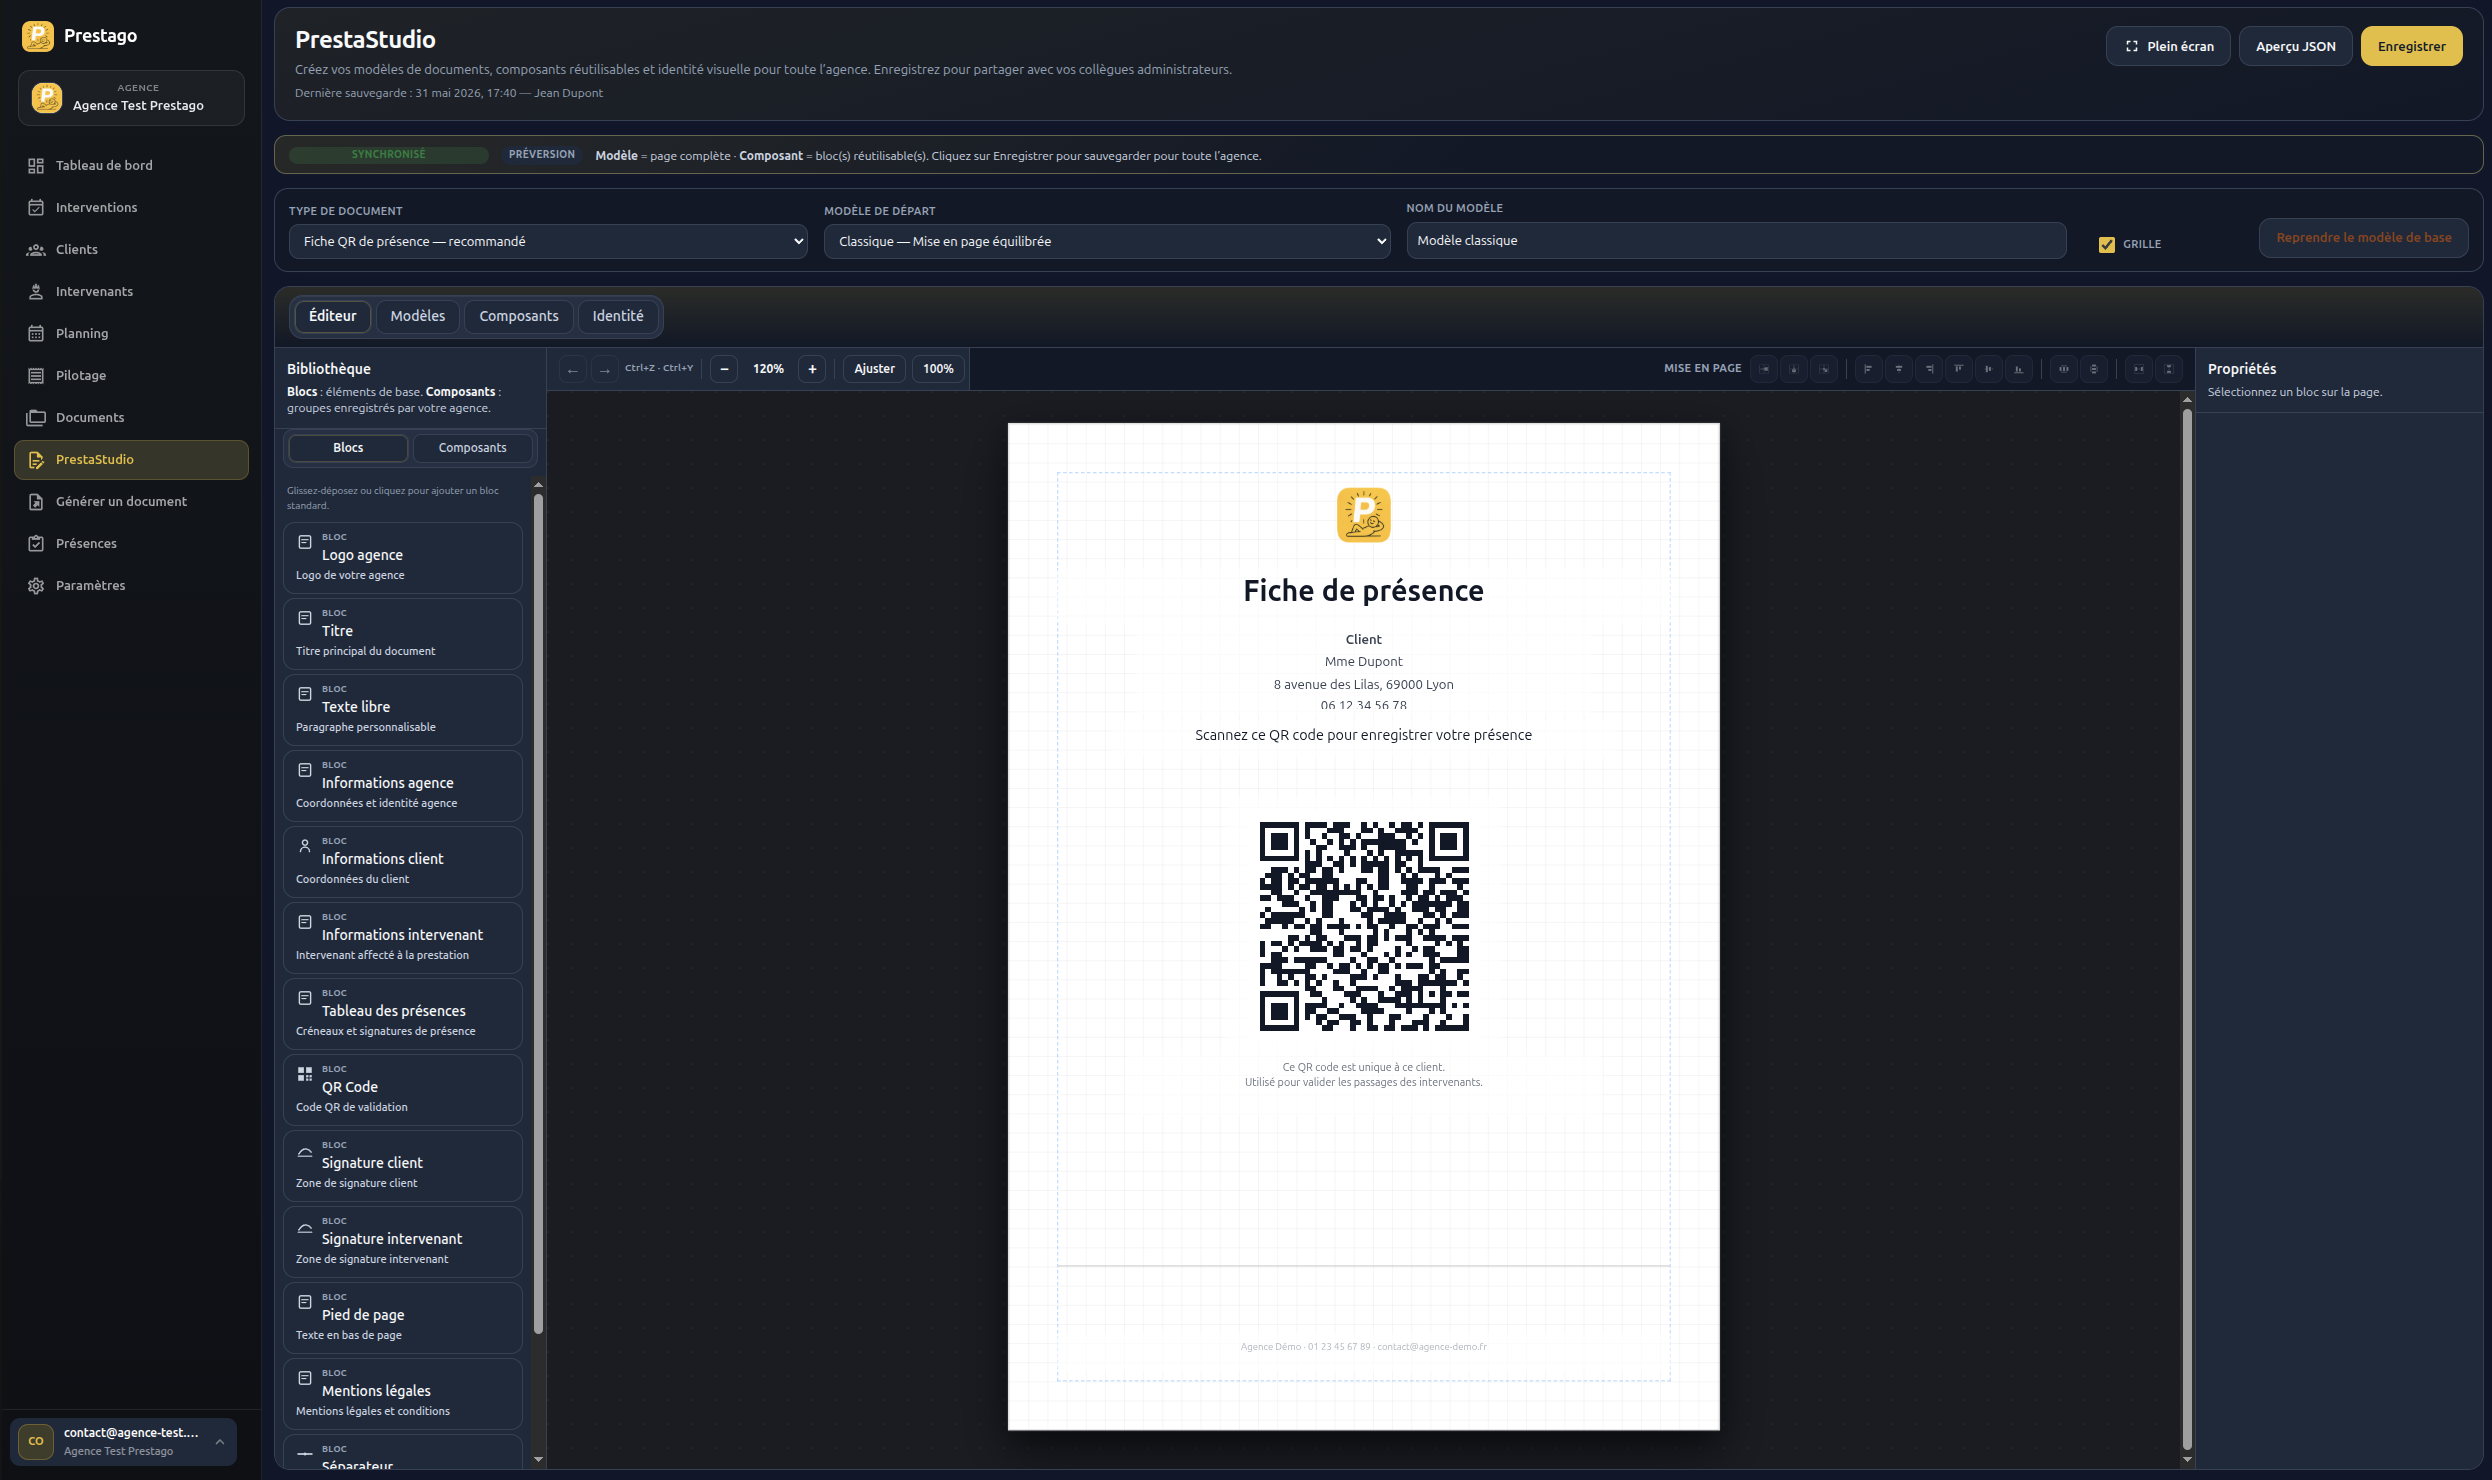Toggle the GRILLE checkbox
This screenshot has width=2492, height=1480.
(2106, 244)
